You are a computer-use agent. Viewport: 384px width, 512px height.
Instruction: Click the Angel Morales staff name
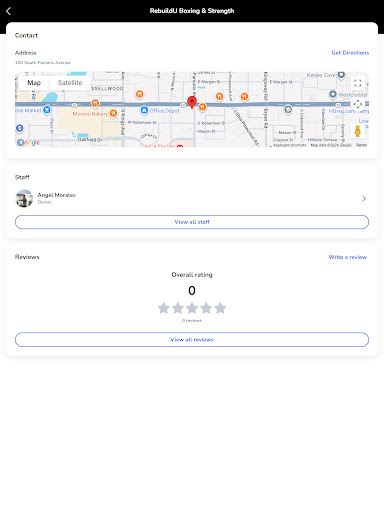click(56, 195)
